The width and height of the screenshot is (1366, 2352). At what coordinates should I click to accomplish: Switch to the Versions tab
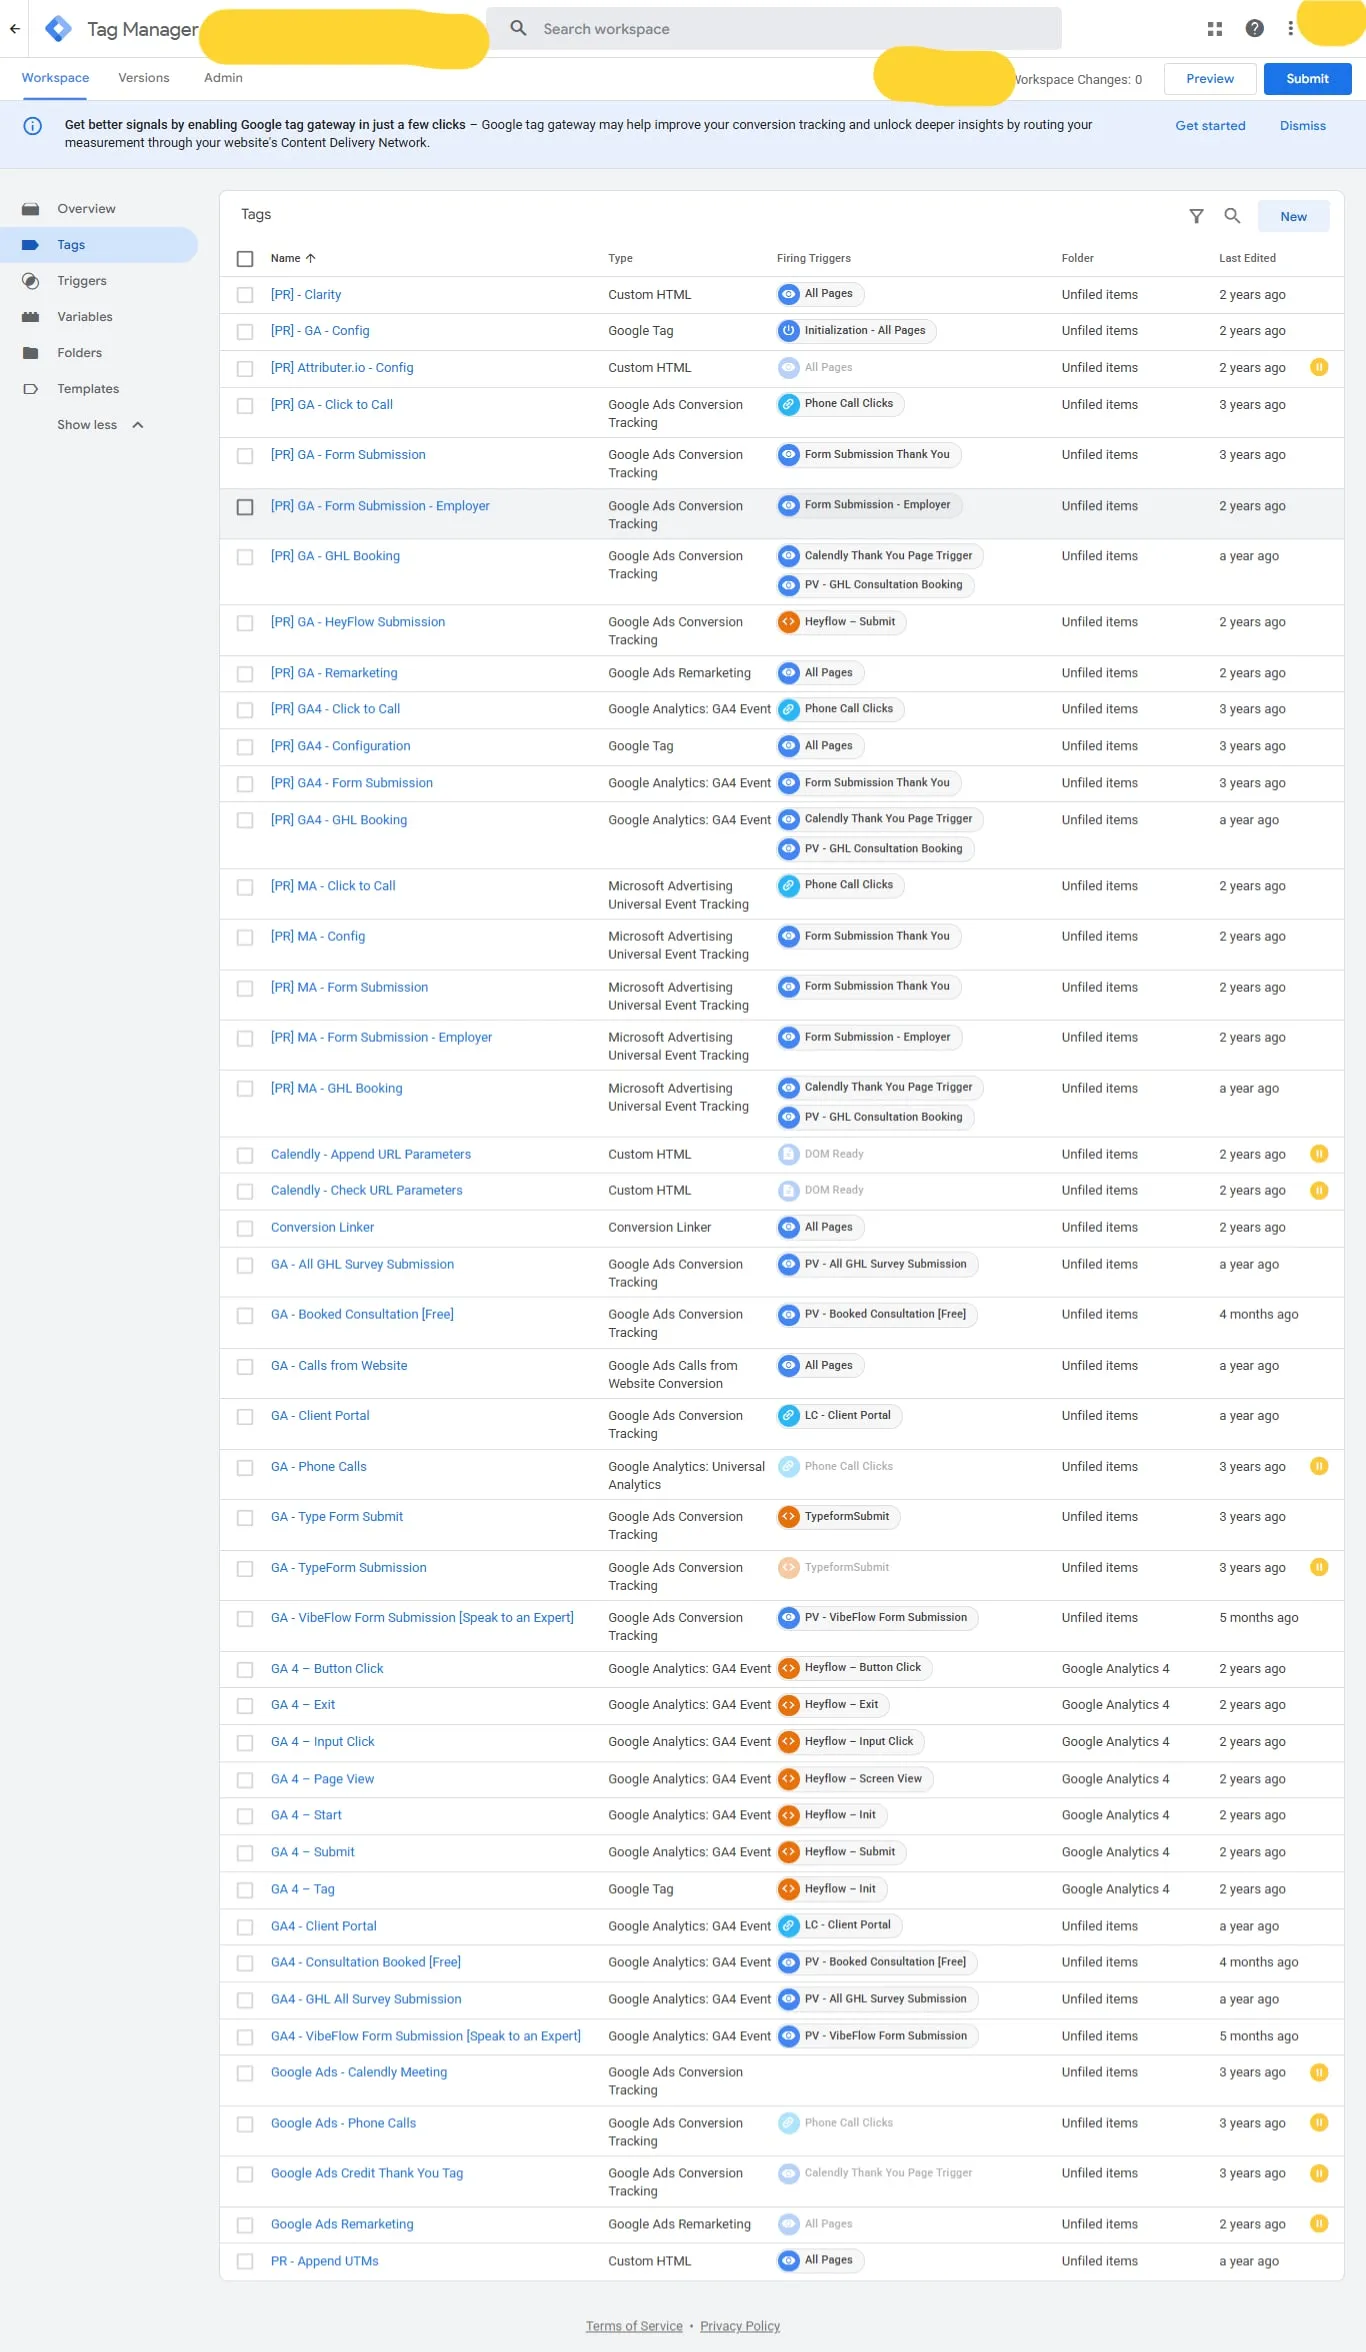coord(144,78)
